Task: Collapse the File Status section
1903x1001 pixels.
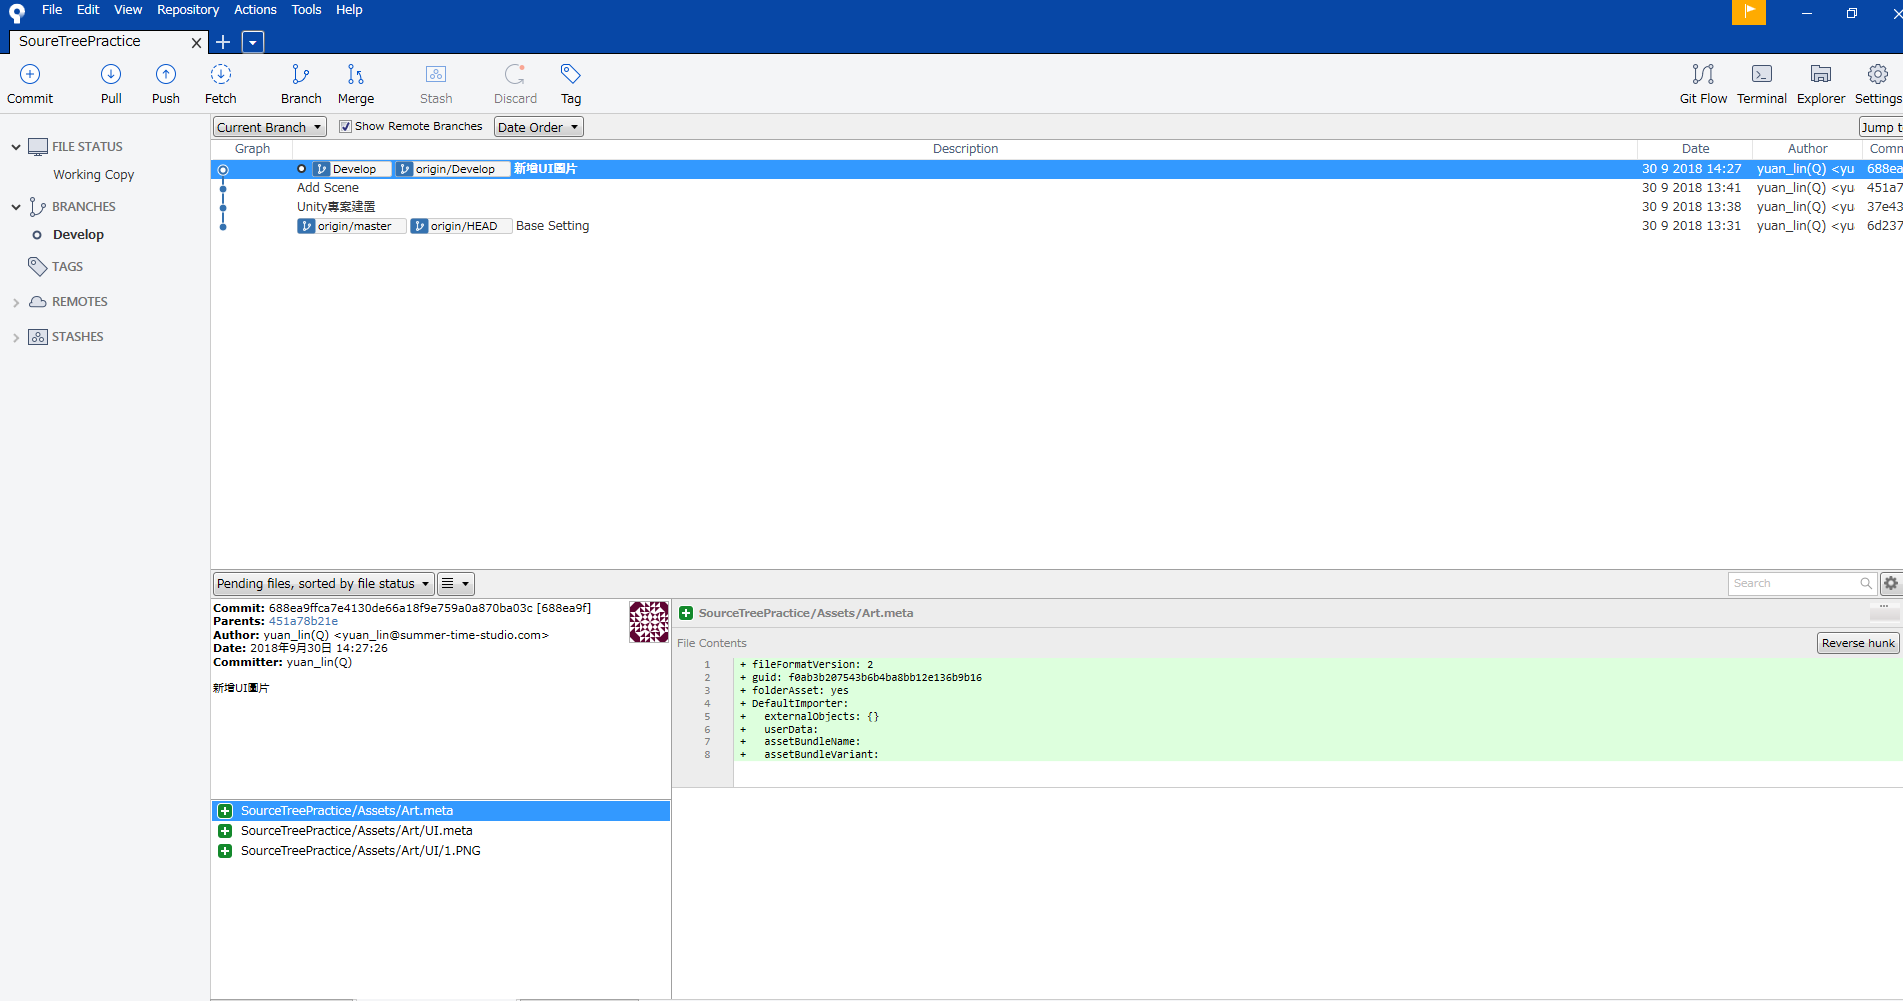Action: (x=16, y=147)
